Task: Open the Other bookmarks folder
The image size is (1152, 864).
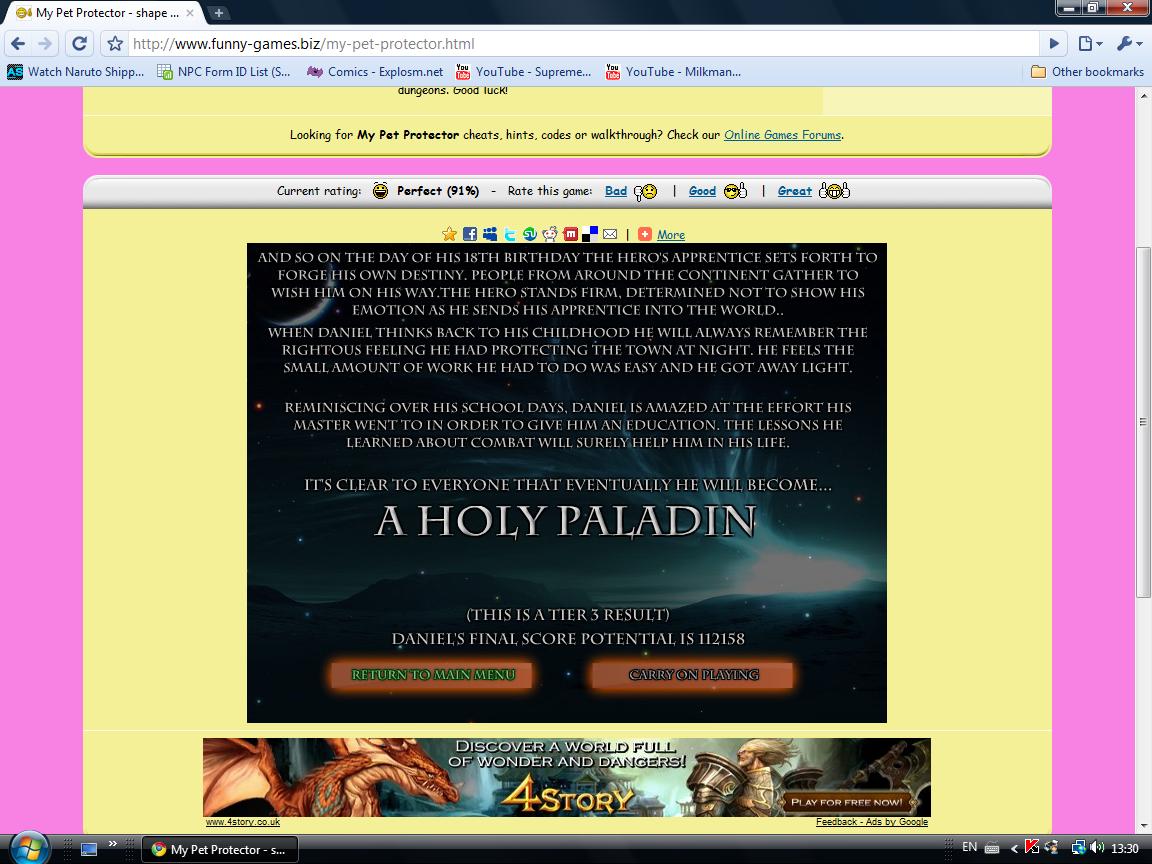Action: [x=1087, y=72]
